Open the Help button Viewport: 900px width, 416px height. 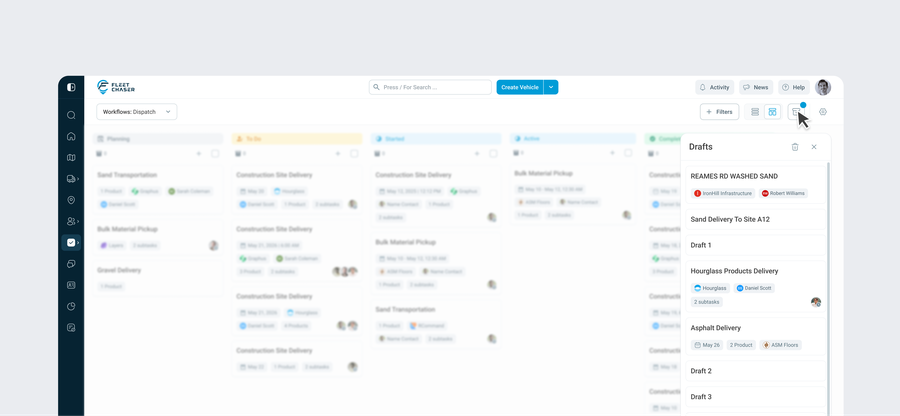[x=794, y=87]
